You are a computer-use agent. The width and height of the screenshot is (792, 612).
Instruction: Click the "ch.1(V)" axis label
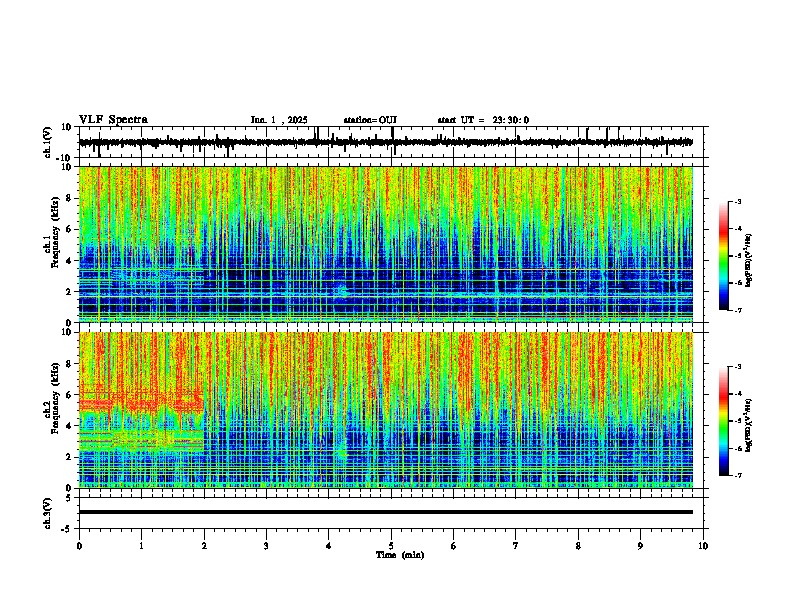pos(48,142)
